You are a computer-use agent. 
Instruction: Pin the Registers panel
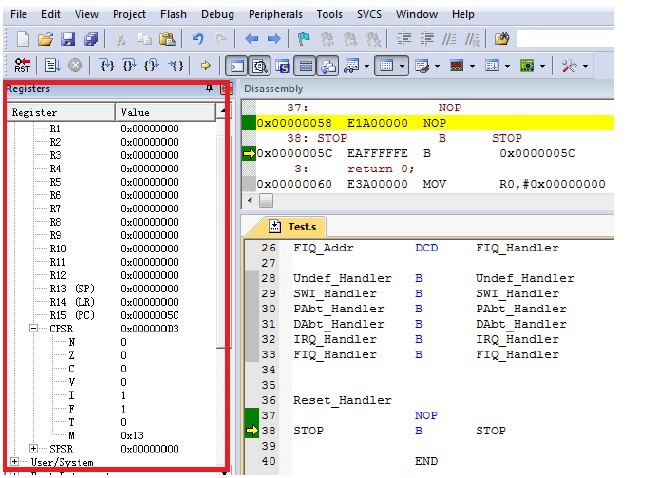[x=209, y=89]
